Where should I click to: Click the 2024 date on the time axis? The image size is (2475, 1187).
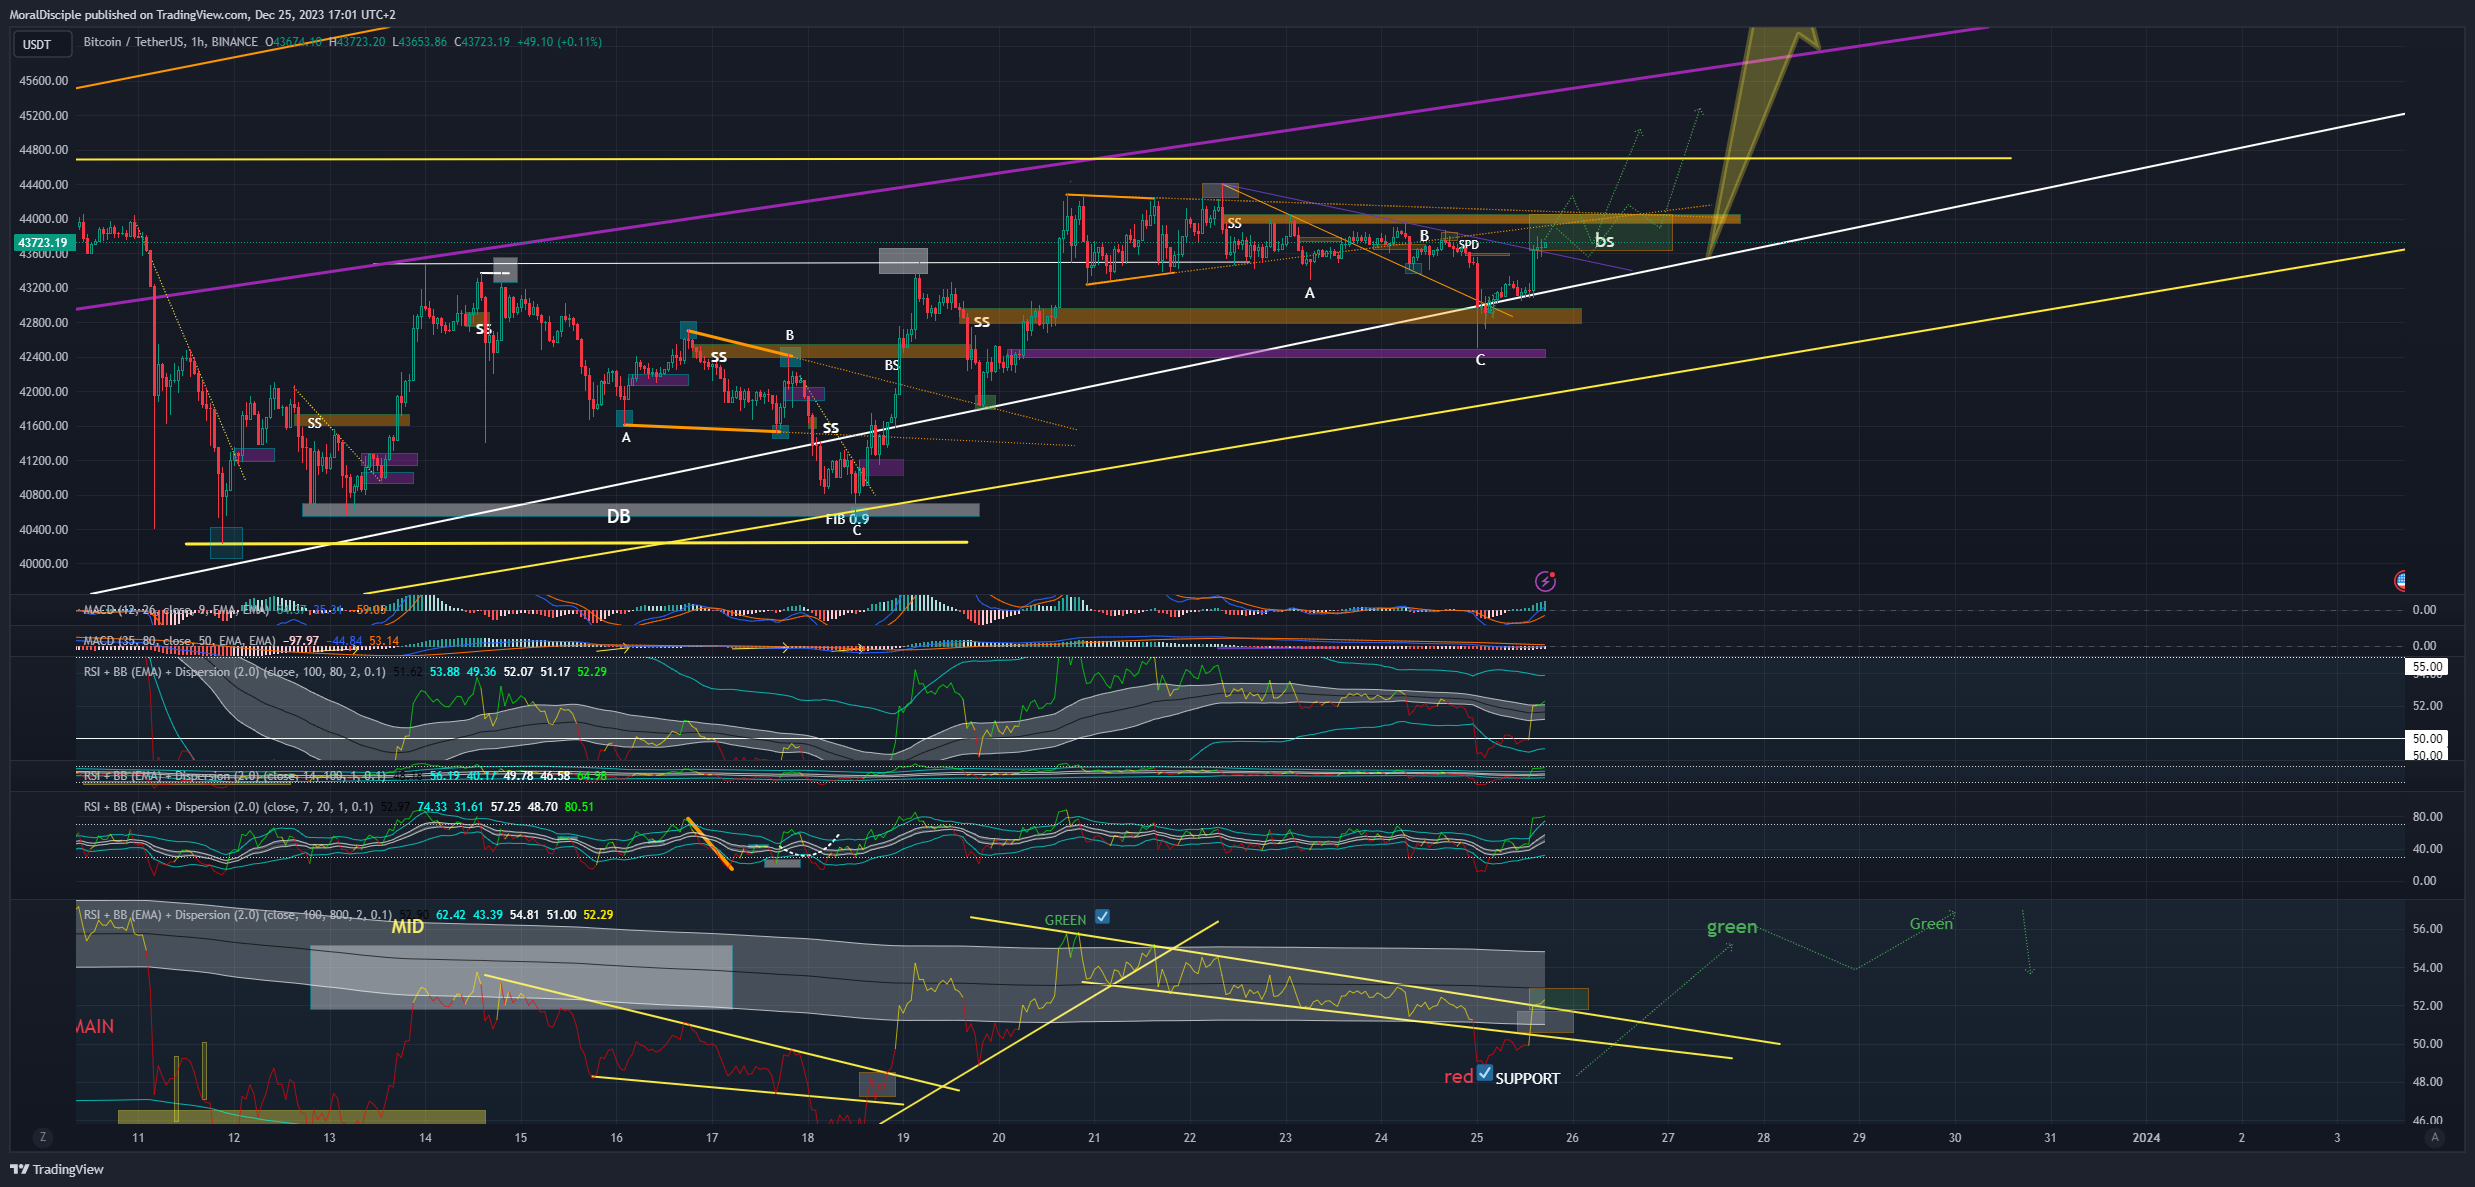point(2146,1138)
